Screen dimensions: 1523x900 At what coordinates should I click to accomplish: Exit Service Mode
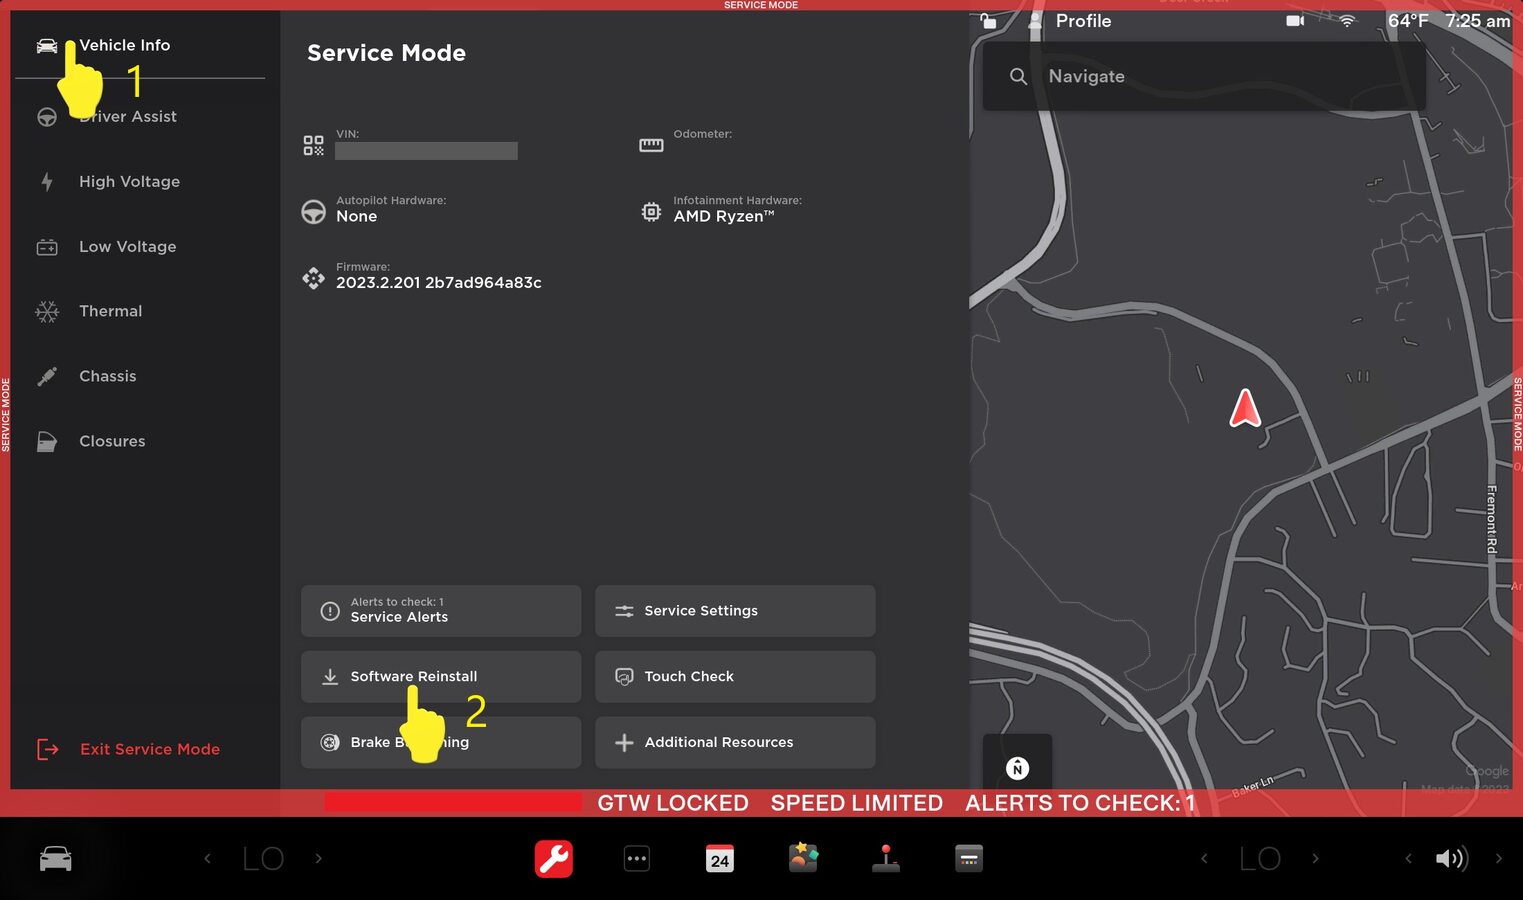click(x=149, y=750)
